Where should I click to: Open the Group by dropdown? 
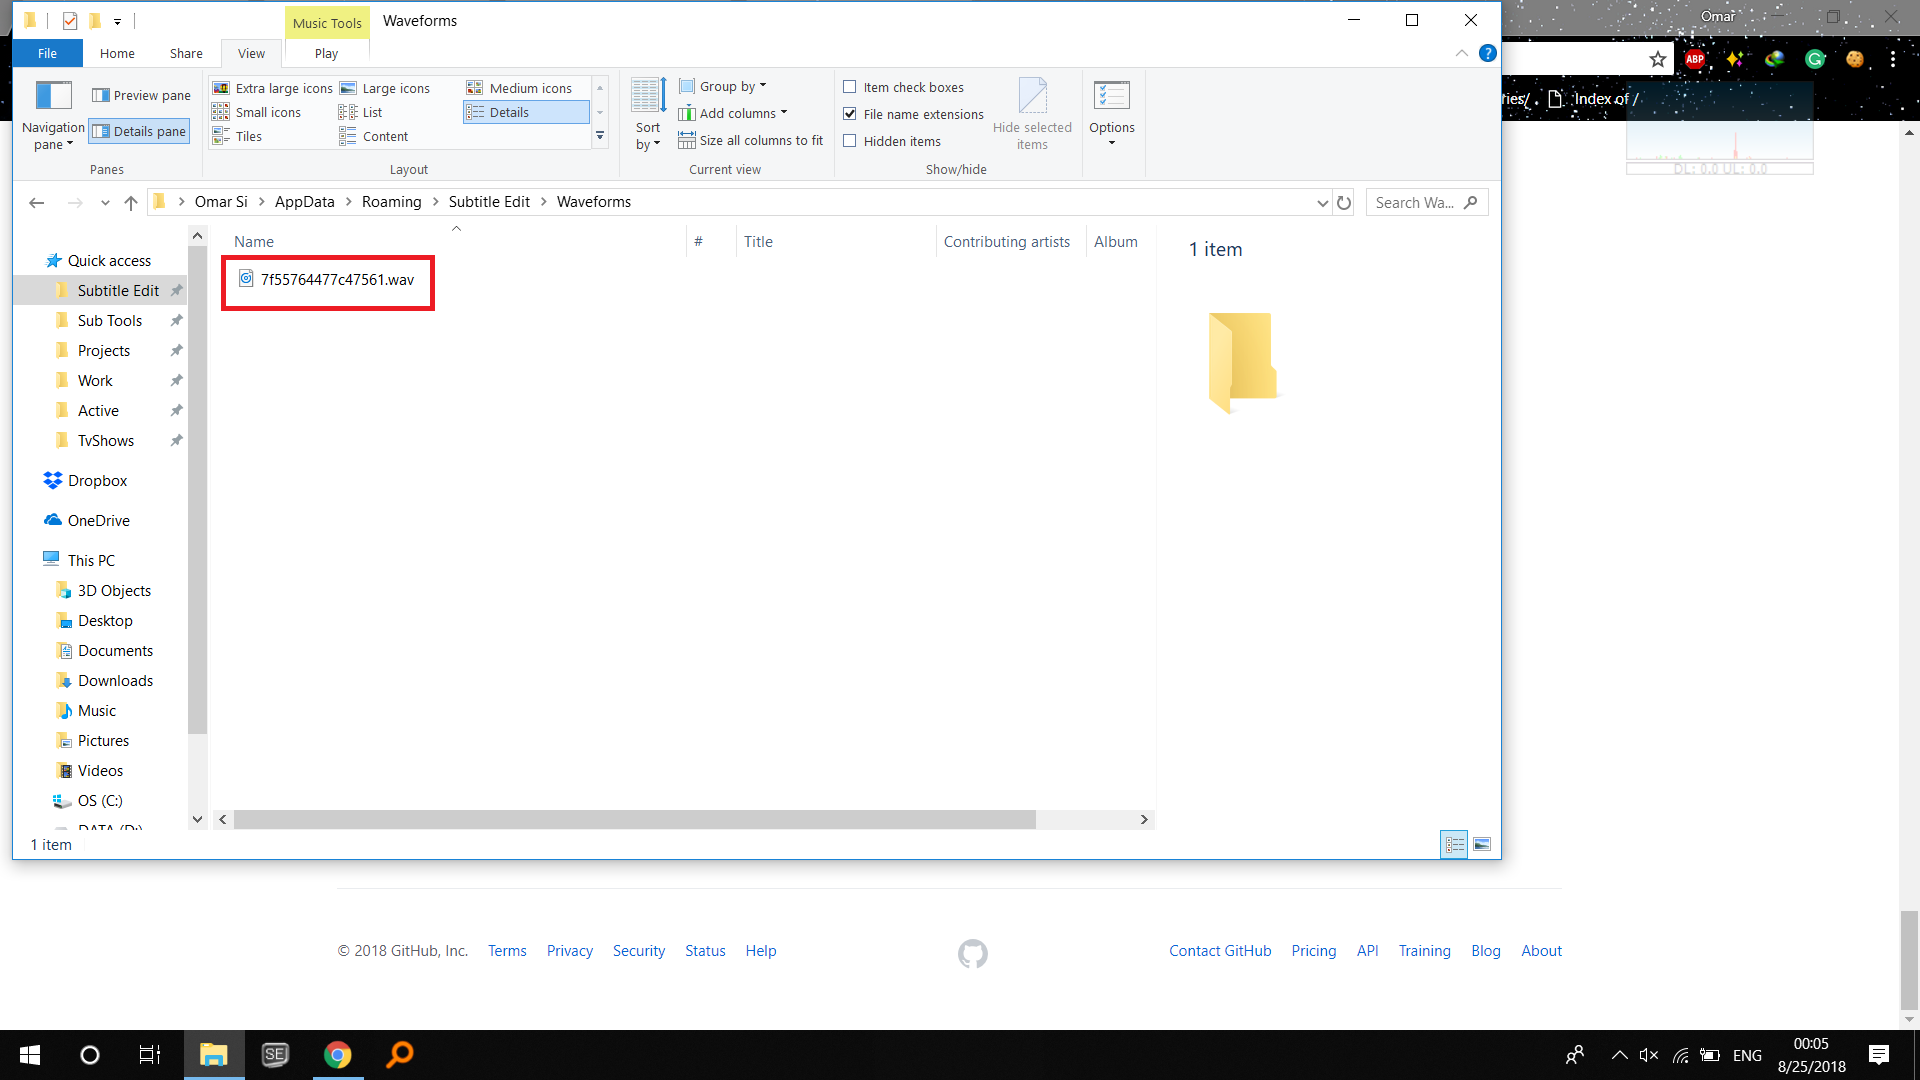(723, 86)
